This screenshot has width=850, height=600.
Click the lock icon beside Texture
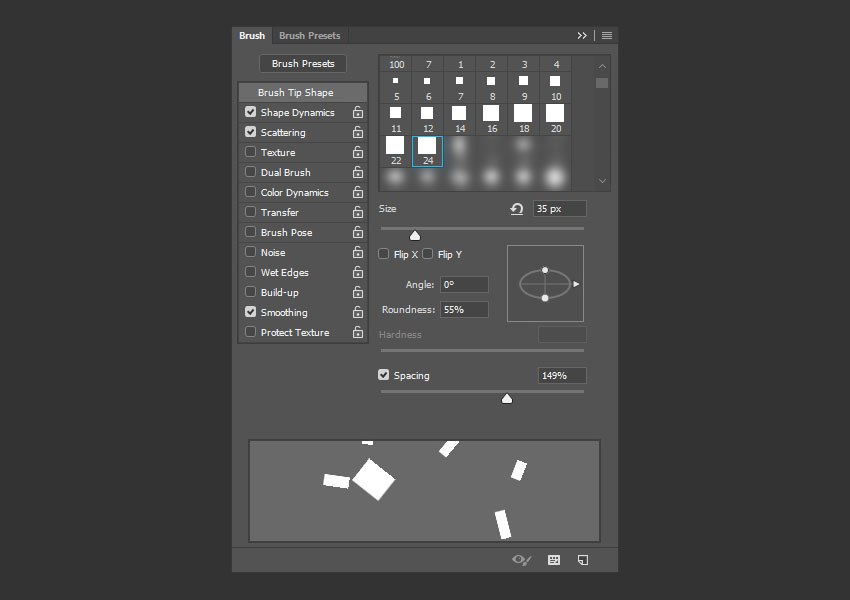358,152
